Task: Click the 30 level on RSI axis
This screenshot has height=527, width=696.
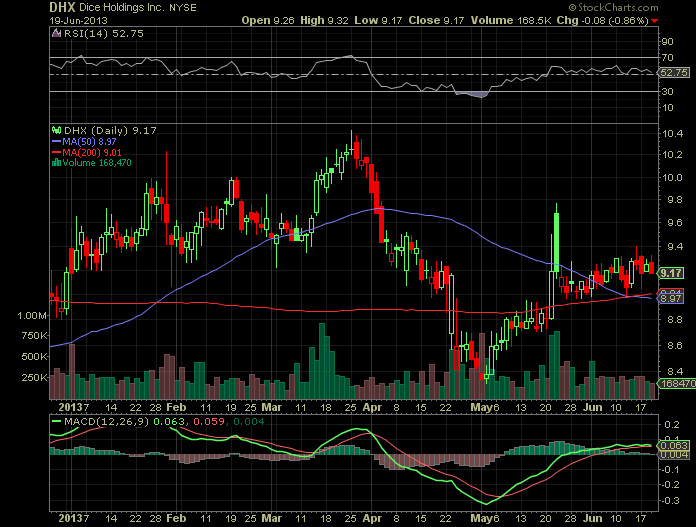Action: (x=667, y=91)
